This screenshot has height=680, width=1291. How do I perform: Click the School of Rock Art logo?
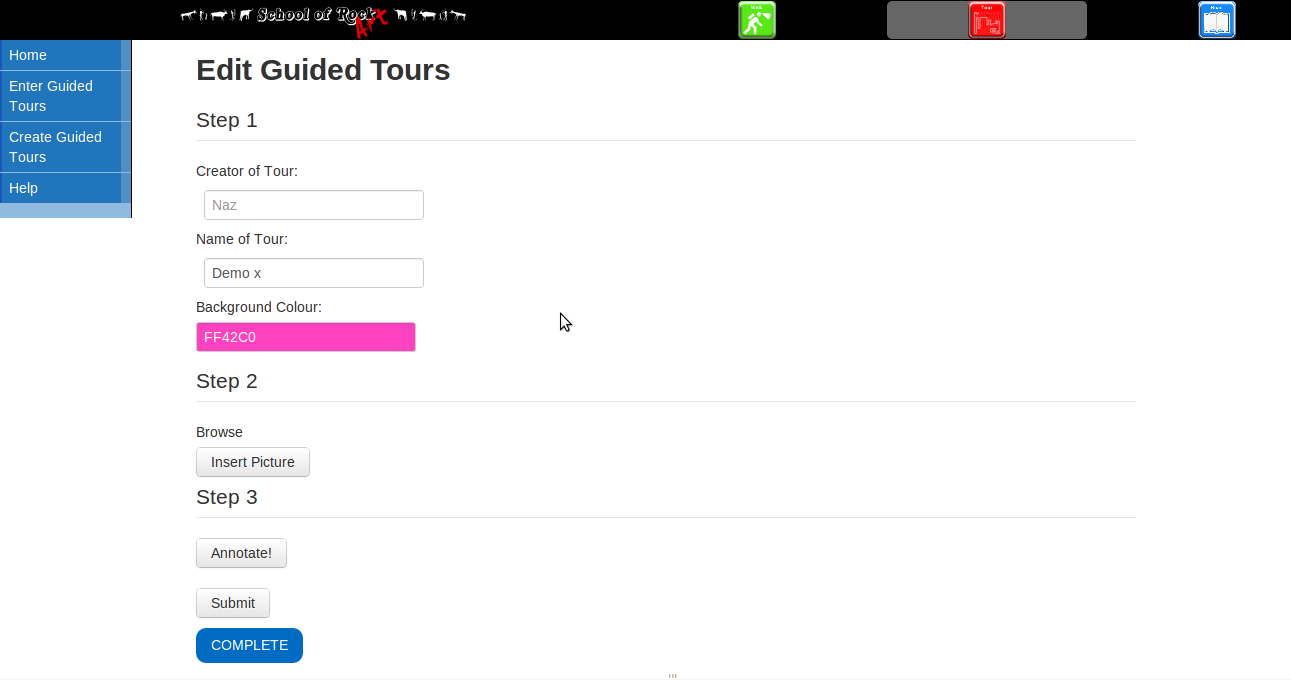pos(324,16)
